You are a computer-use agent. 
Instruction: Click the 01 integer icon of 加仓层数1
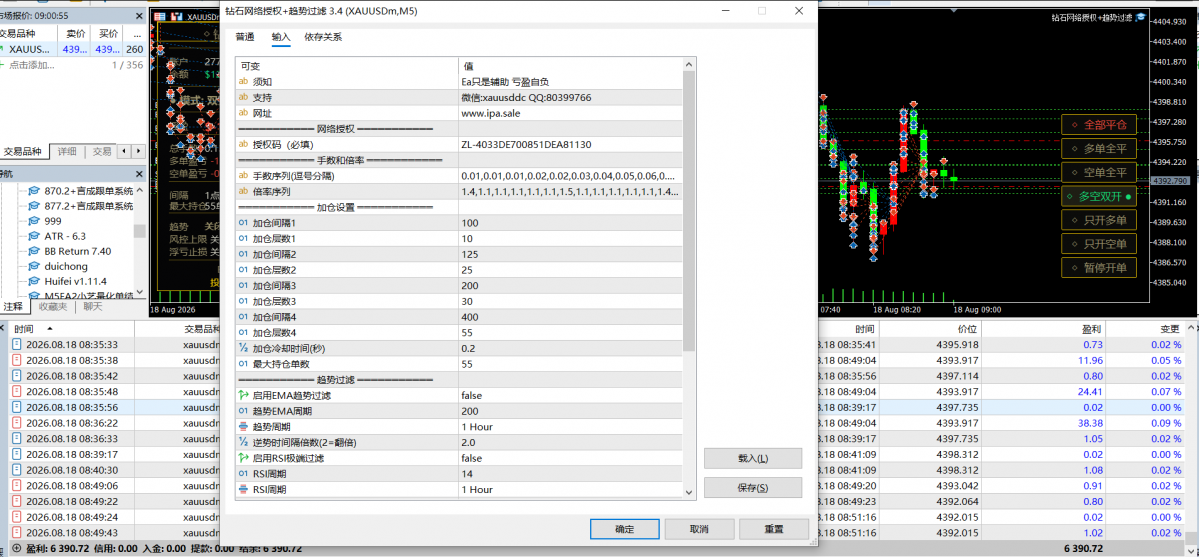coord(244,239)
